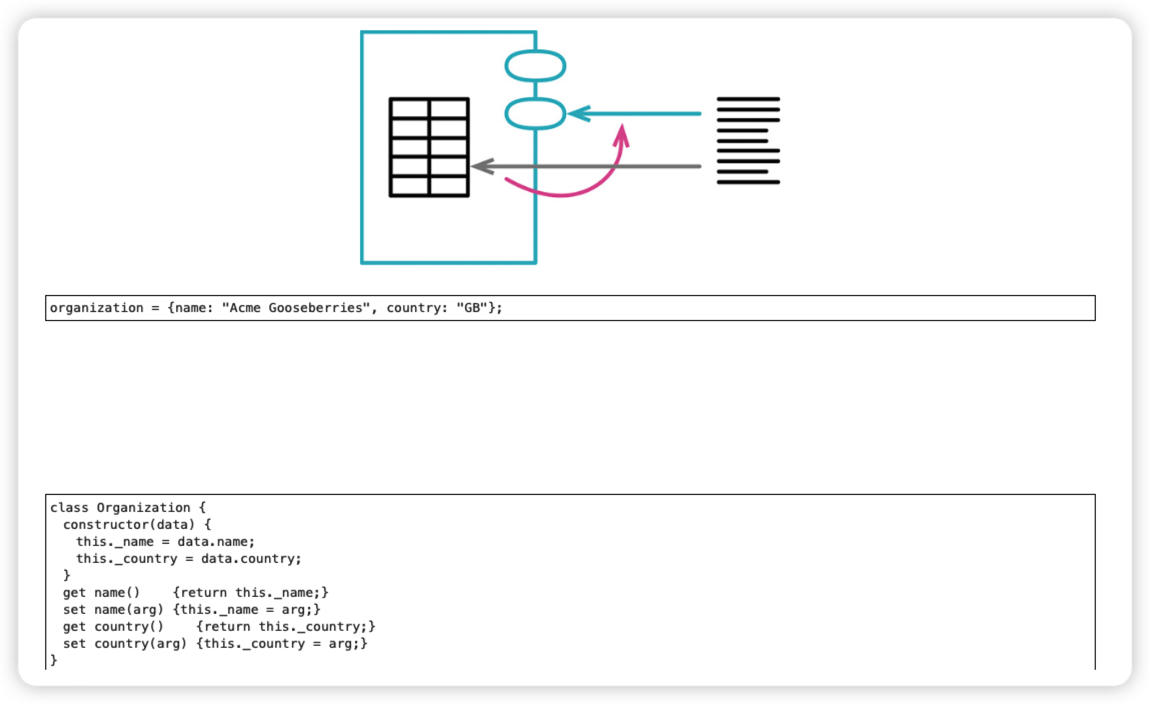Image resolution: width=1150 pixels, height=704 pixels.
Task: Click the stacked black text lines icon
Action: click(748, 140)
